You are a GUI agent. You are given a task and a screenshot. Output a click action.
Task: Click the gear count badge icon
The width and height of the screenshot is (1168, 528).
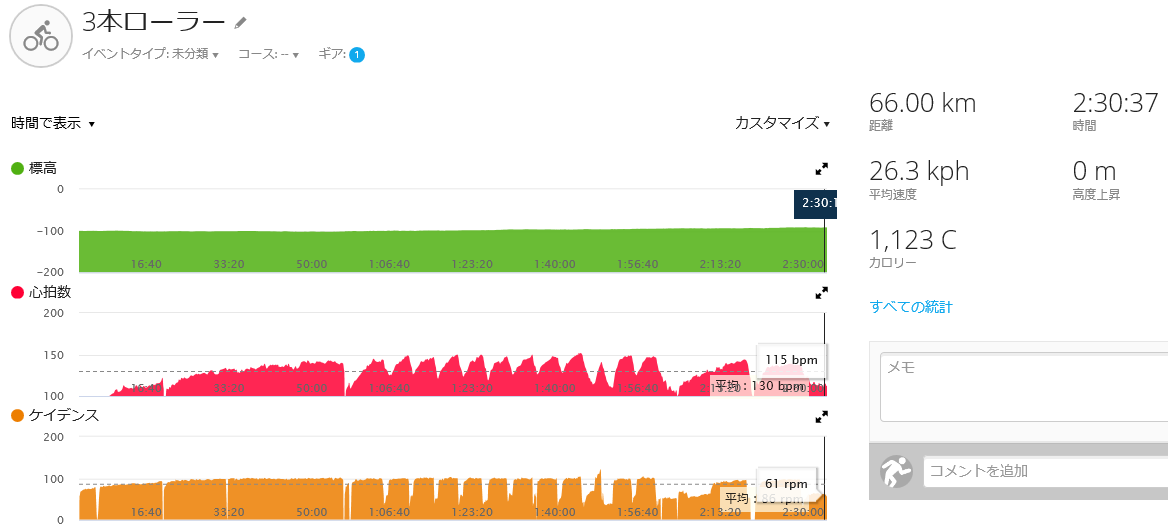(357, 55)
